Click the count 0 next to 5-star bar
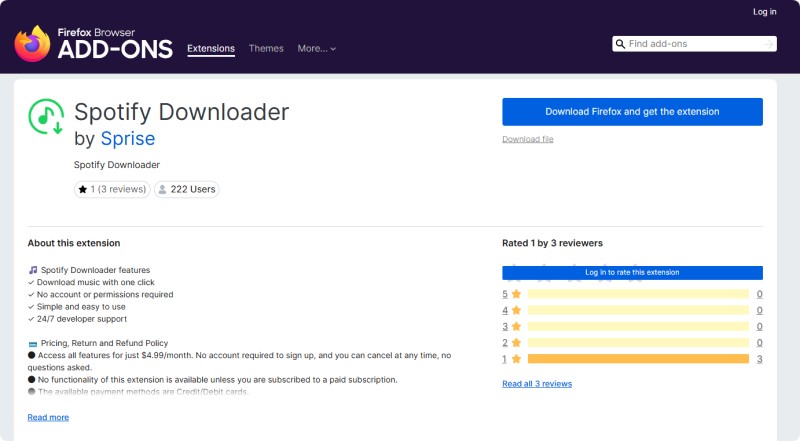 (x=759, y=294)
